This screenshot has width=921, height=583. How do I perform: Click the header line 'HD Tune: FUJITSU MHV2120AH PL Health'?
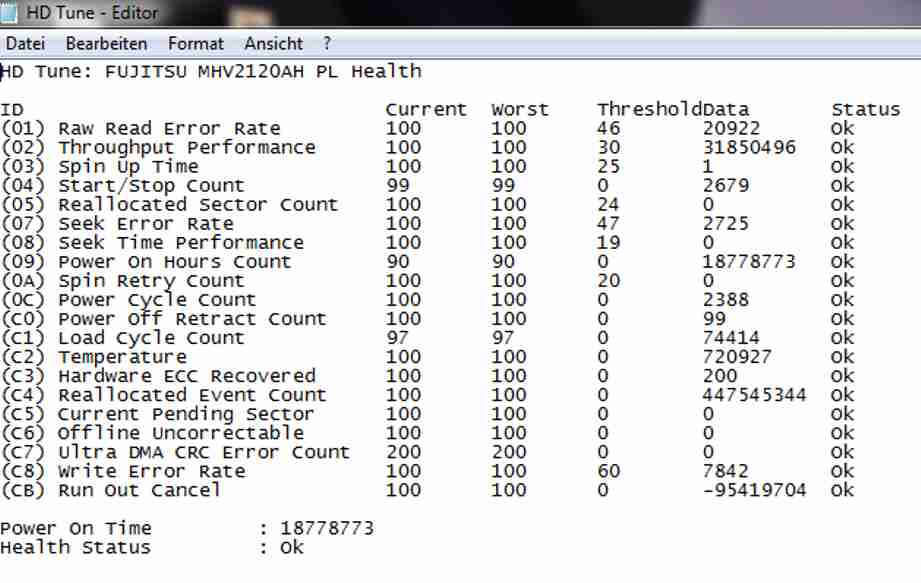click(211, 72)
